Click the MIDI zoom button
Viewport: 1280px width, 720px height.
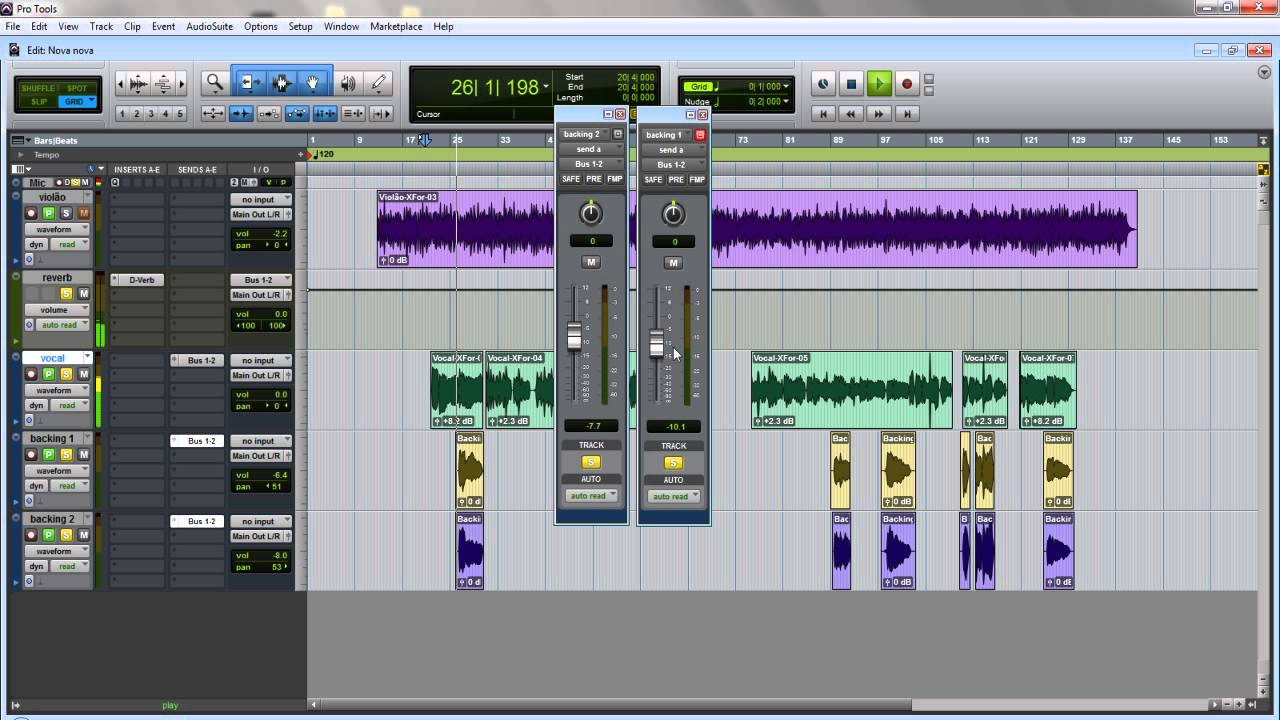pos(163,84)
